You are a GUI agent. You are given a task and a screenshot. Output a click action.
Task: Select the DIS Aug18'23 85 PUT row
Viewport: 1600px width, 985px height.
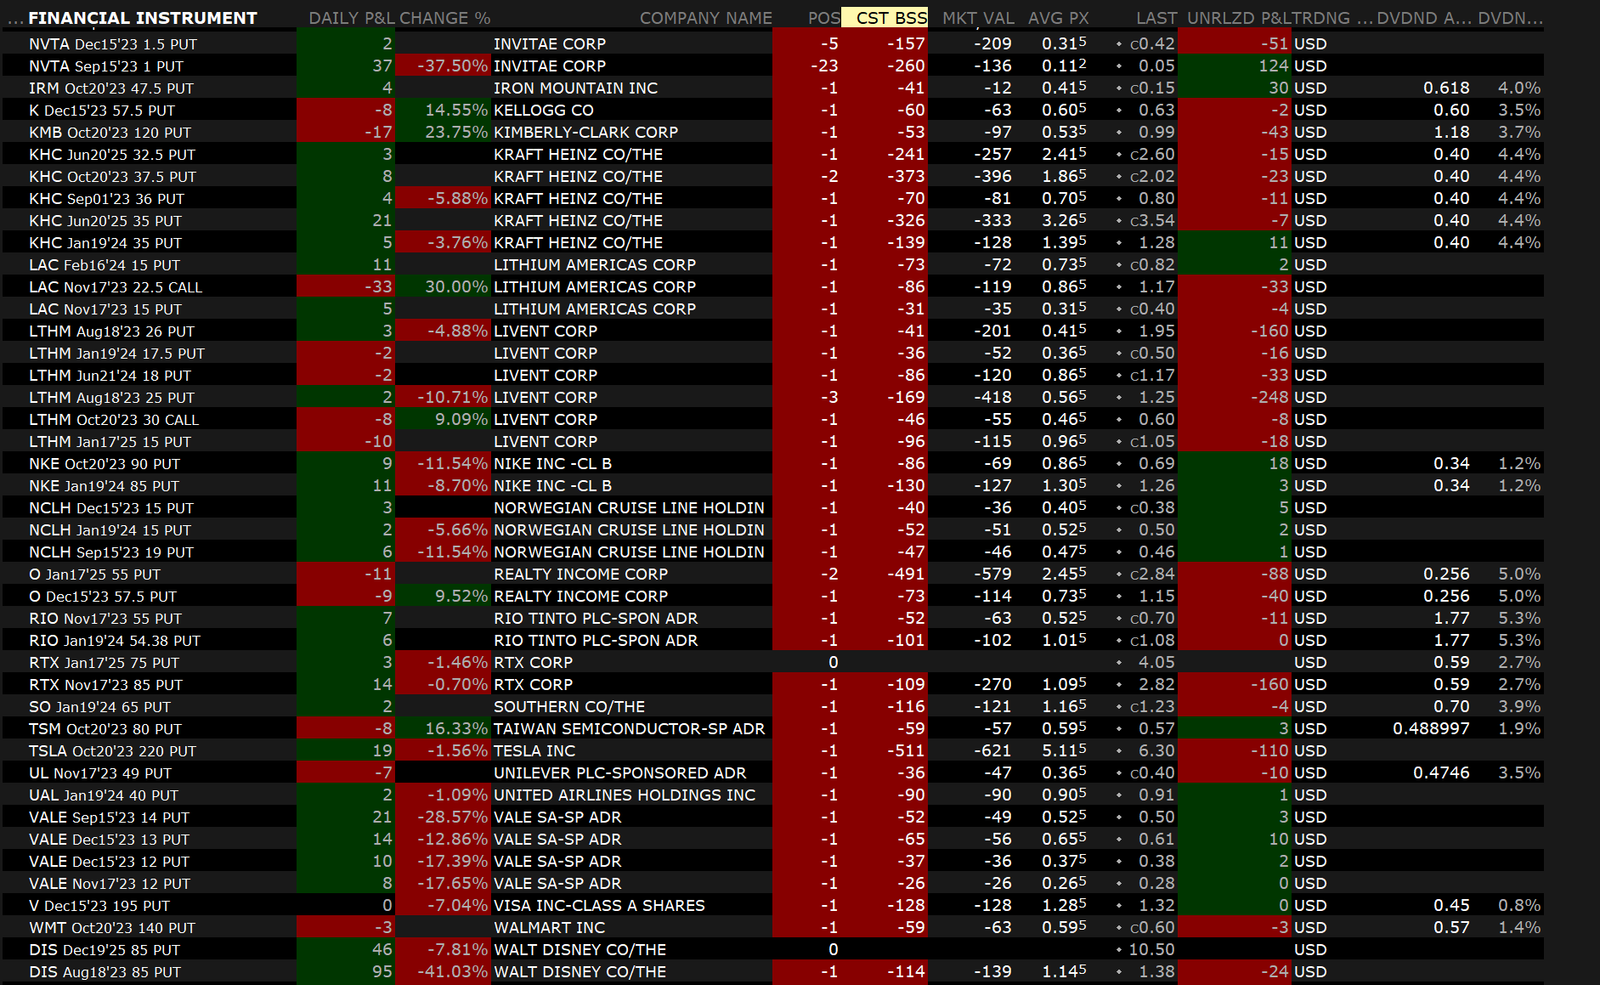[105, 972]
